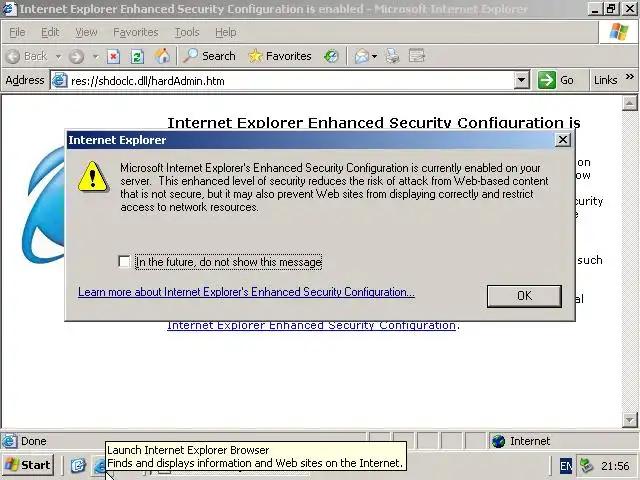Click the network tray icon
Screen dimensions: 640x480
click(x=587, y=465)
